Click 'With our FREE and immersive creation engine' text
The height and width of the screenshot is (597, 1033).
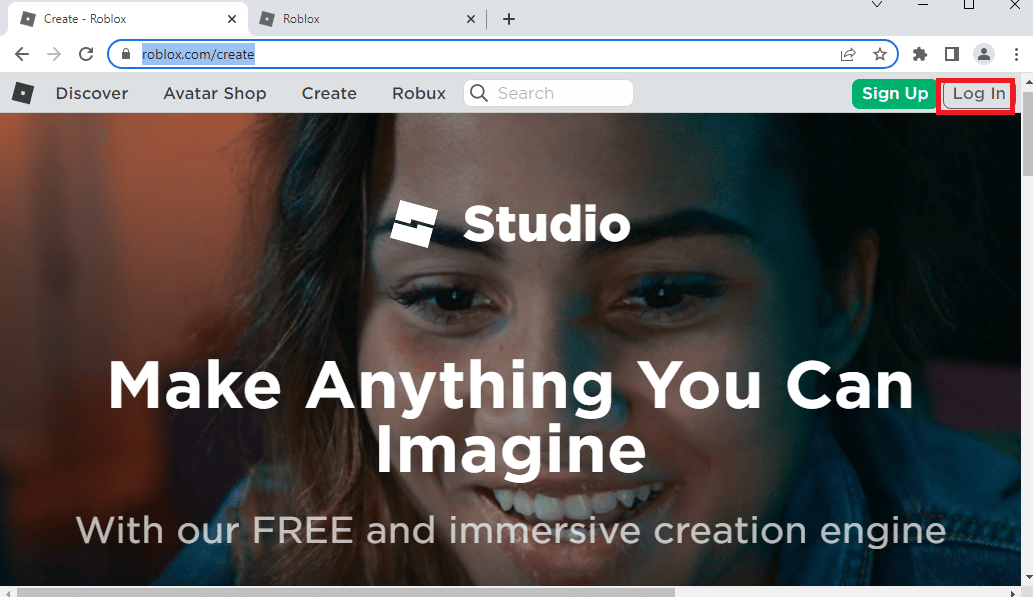point(511,530)
